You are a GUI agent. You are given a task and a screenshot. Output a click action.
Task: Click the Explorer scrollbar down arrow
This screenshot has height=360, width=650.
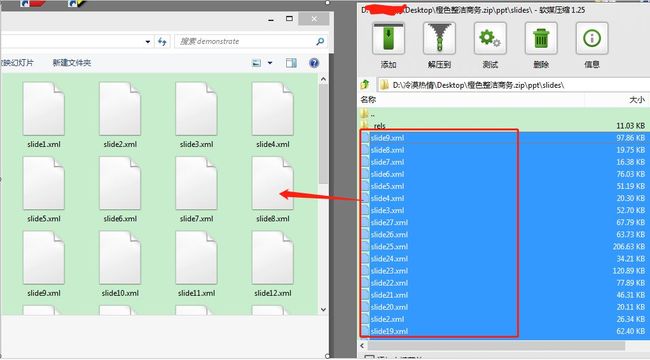pos(323,309)
